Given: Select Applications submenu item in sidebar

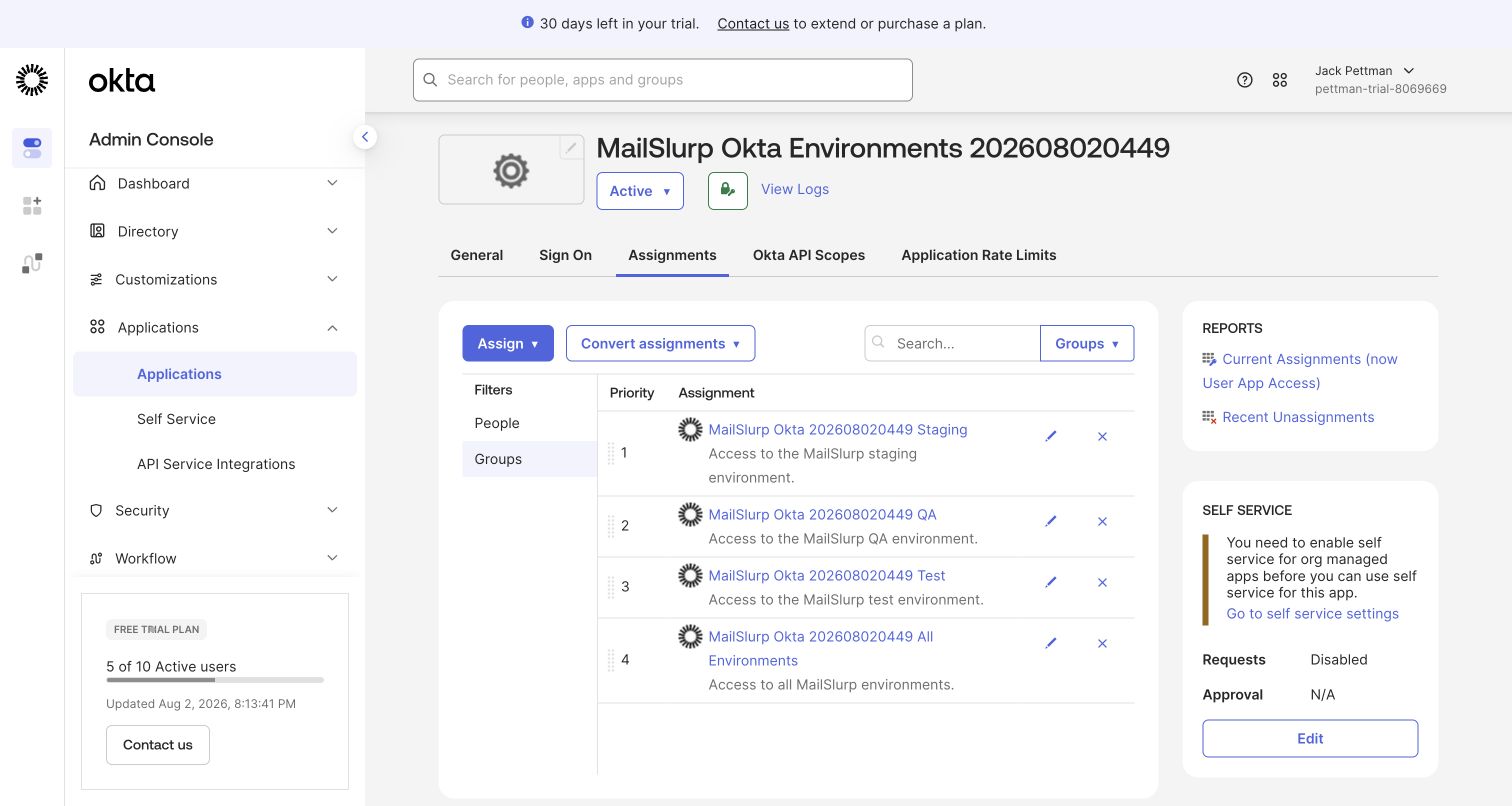Looking at the screenshot, I should click(215, 374).
